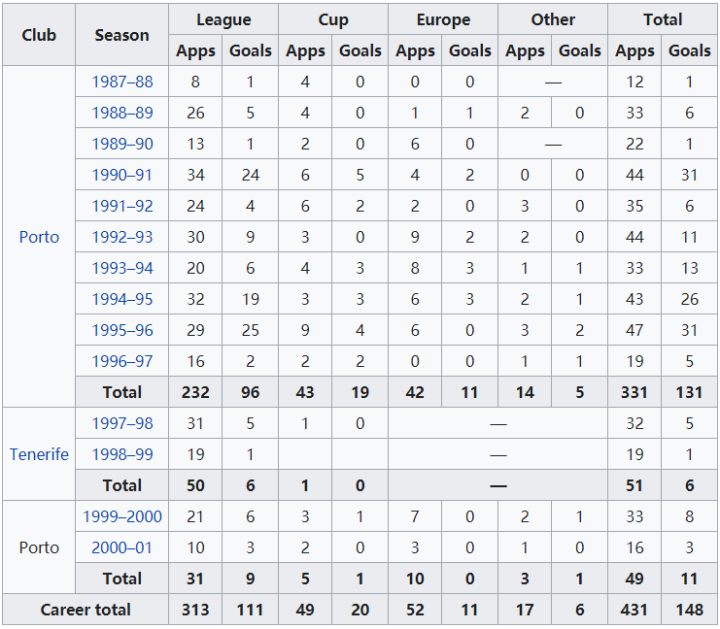Open the 1999–2000 season link
Image resolution: width=720 pixels, height=629 pixels.
pyautogui.click(x=122, y=517)
